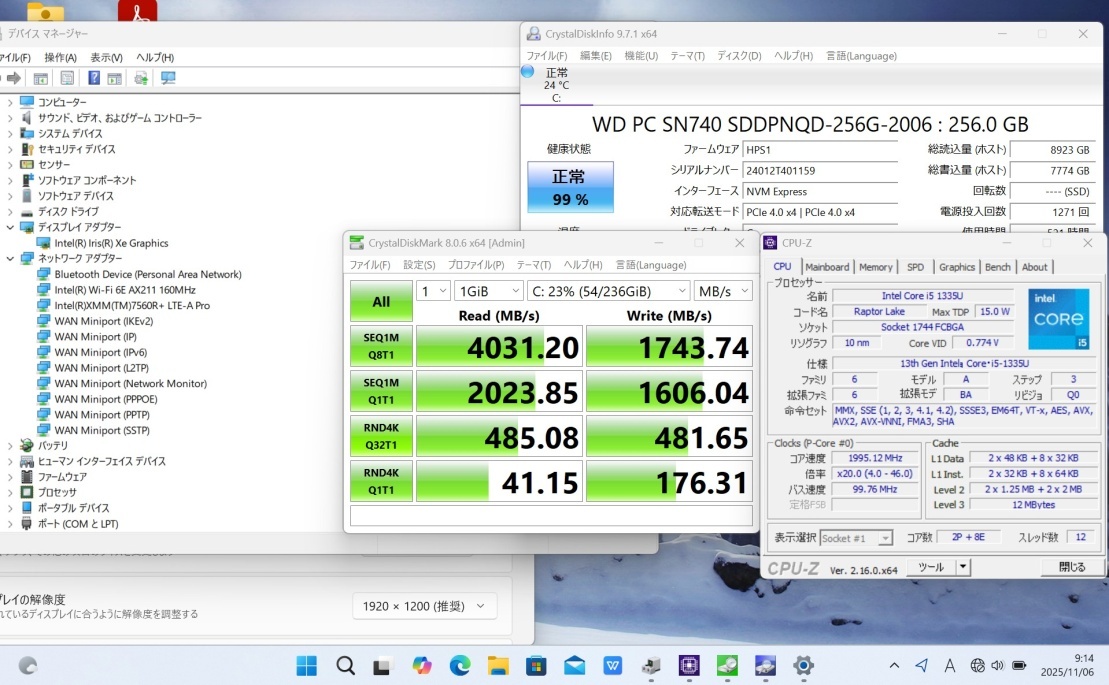Open the 1920 × 1200 resolution dropdown

(424, 606)
